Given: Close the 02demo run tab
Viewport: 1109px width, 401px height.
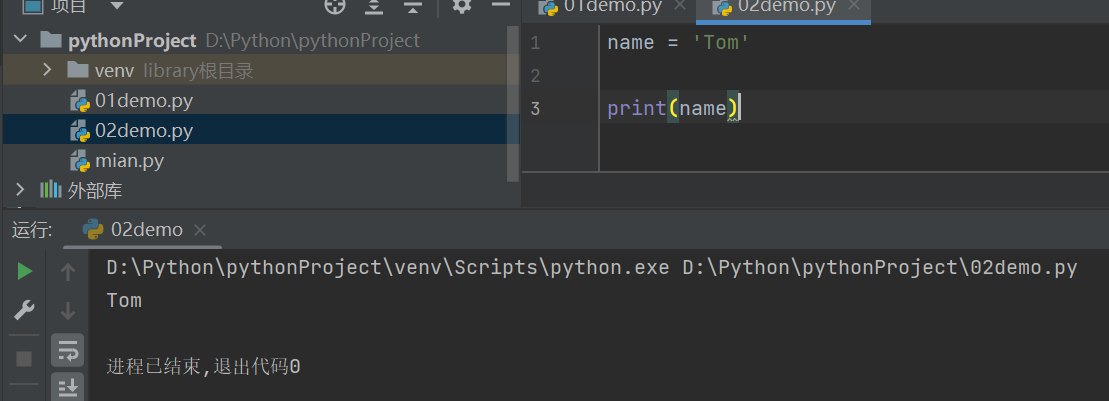Looking at the screenshot, I should pyautogui.click(x=200, y=230).
